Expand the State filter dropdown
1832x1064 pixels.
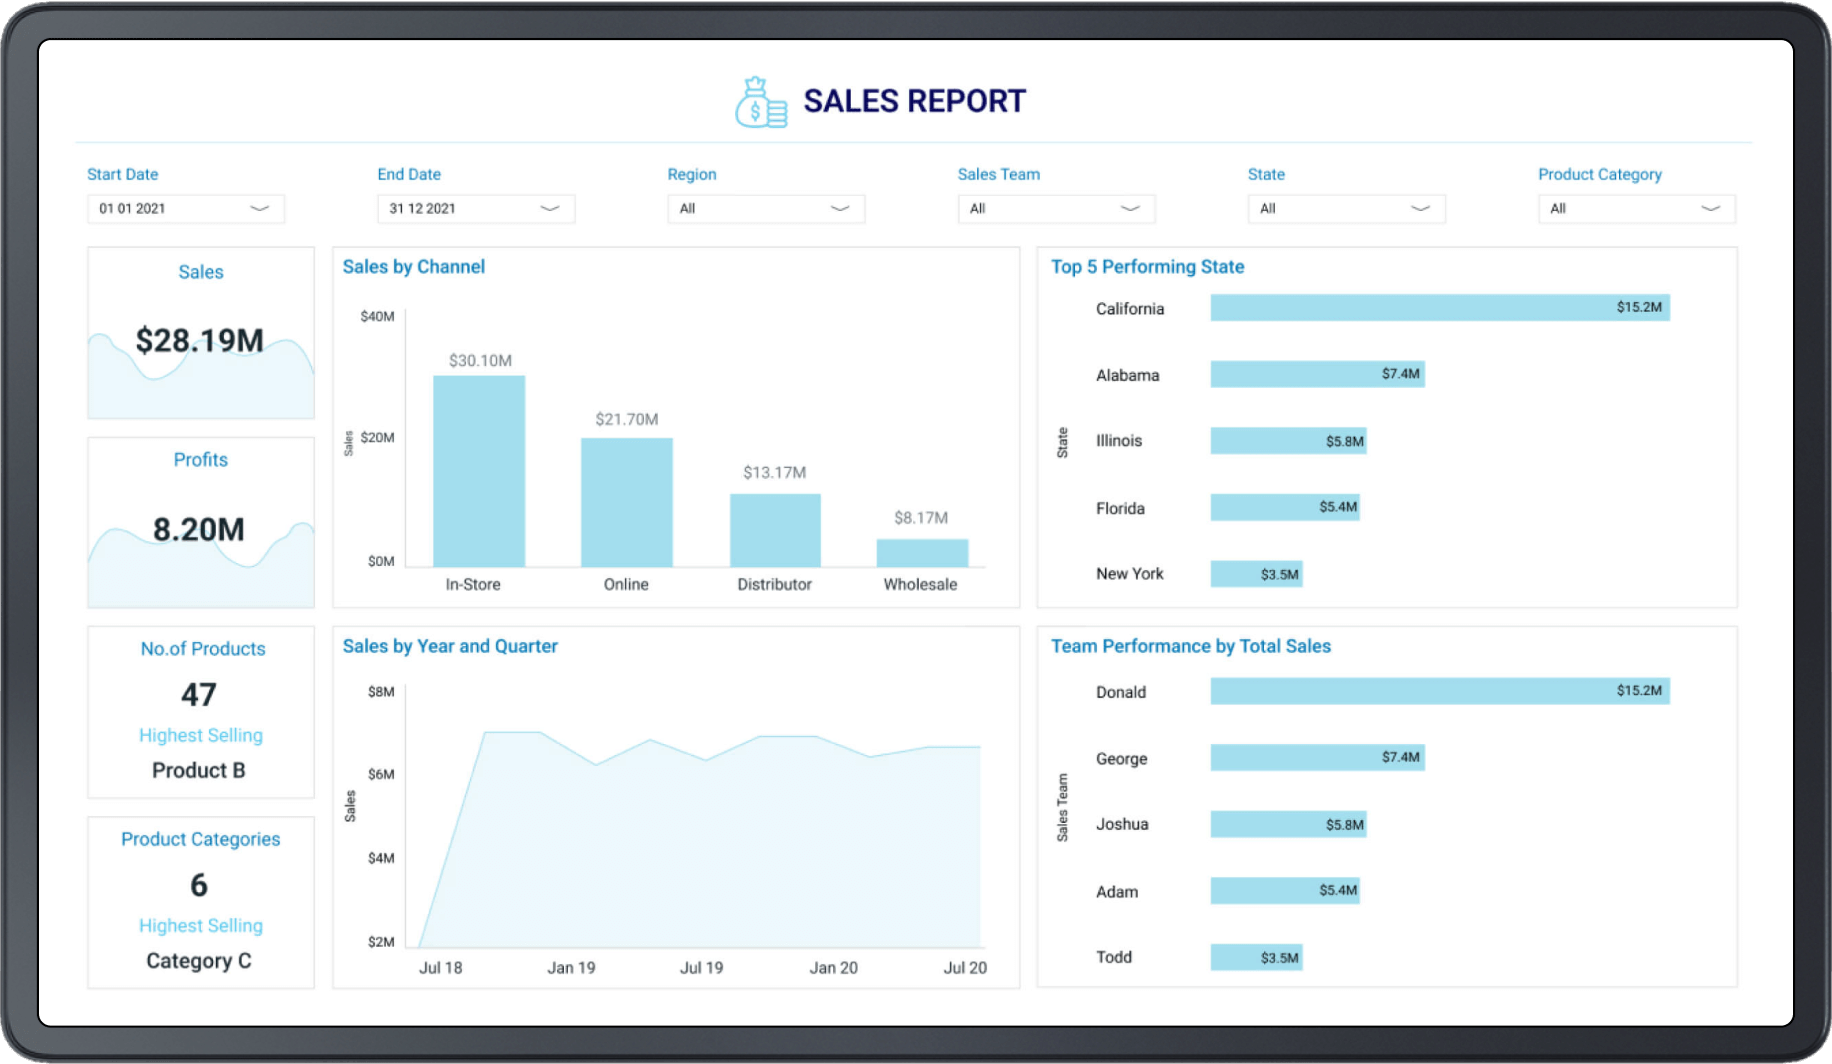(1419, 209)
